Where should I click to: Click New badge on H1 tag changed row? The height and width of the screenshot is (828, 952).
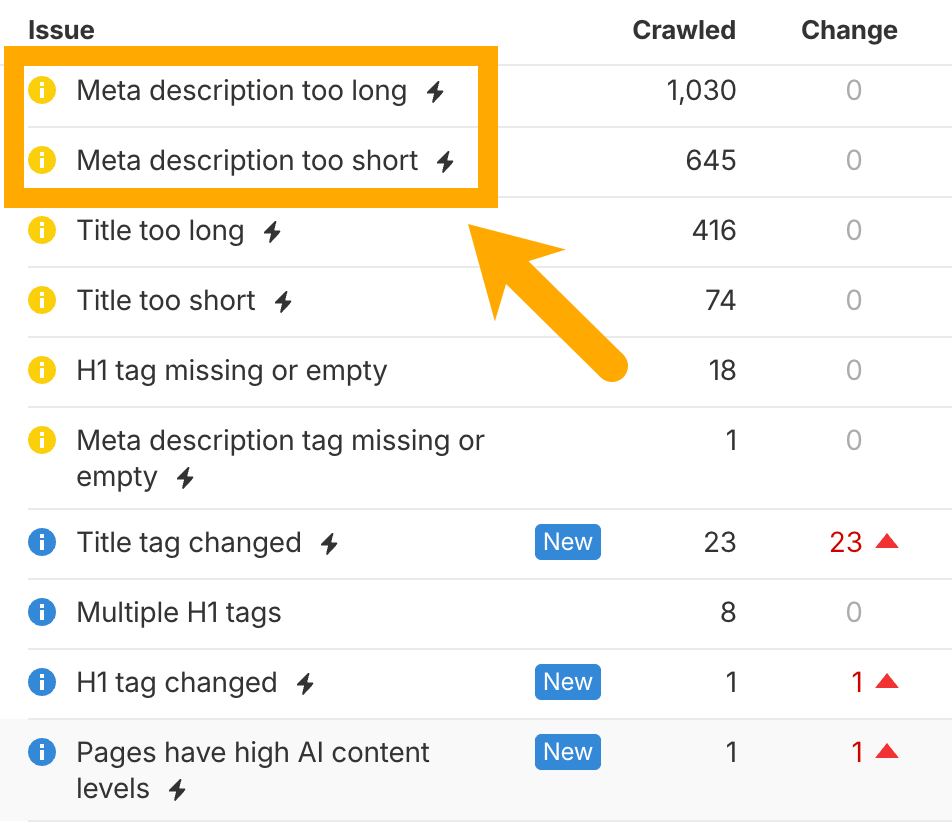(567, 682)
